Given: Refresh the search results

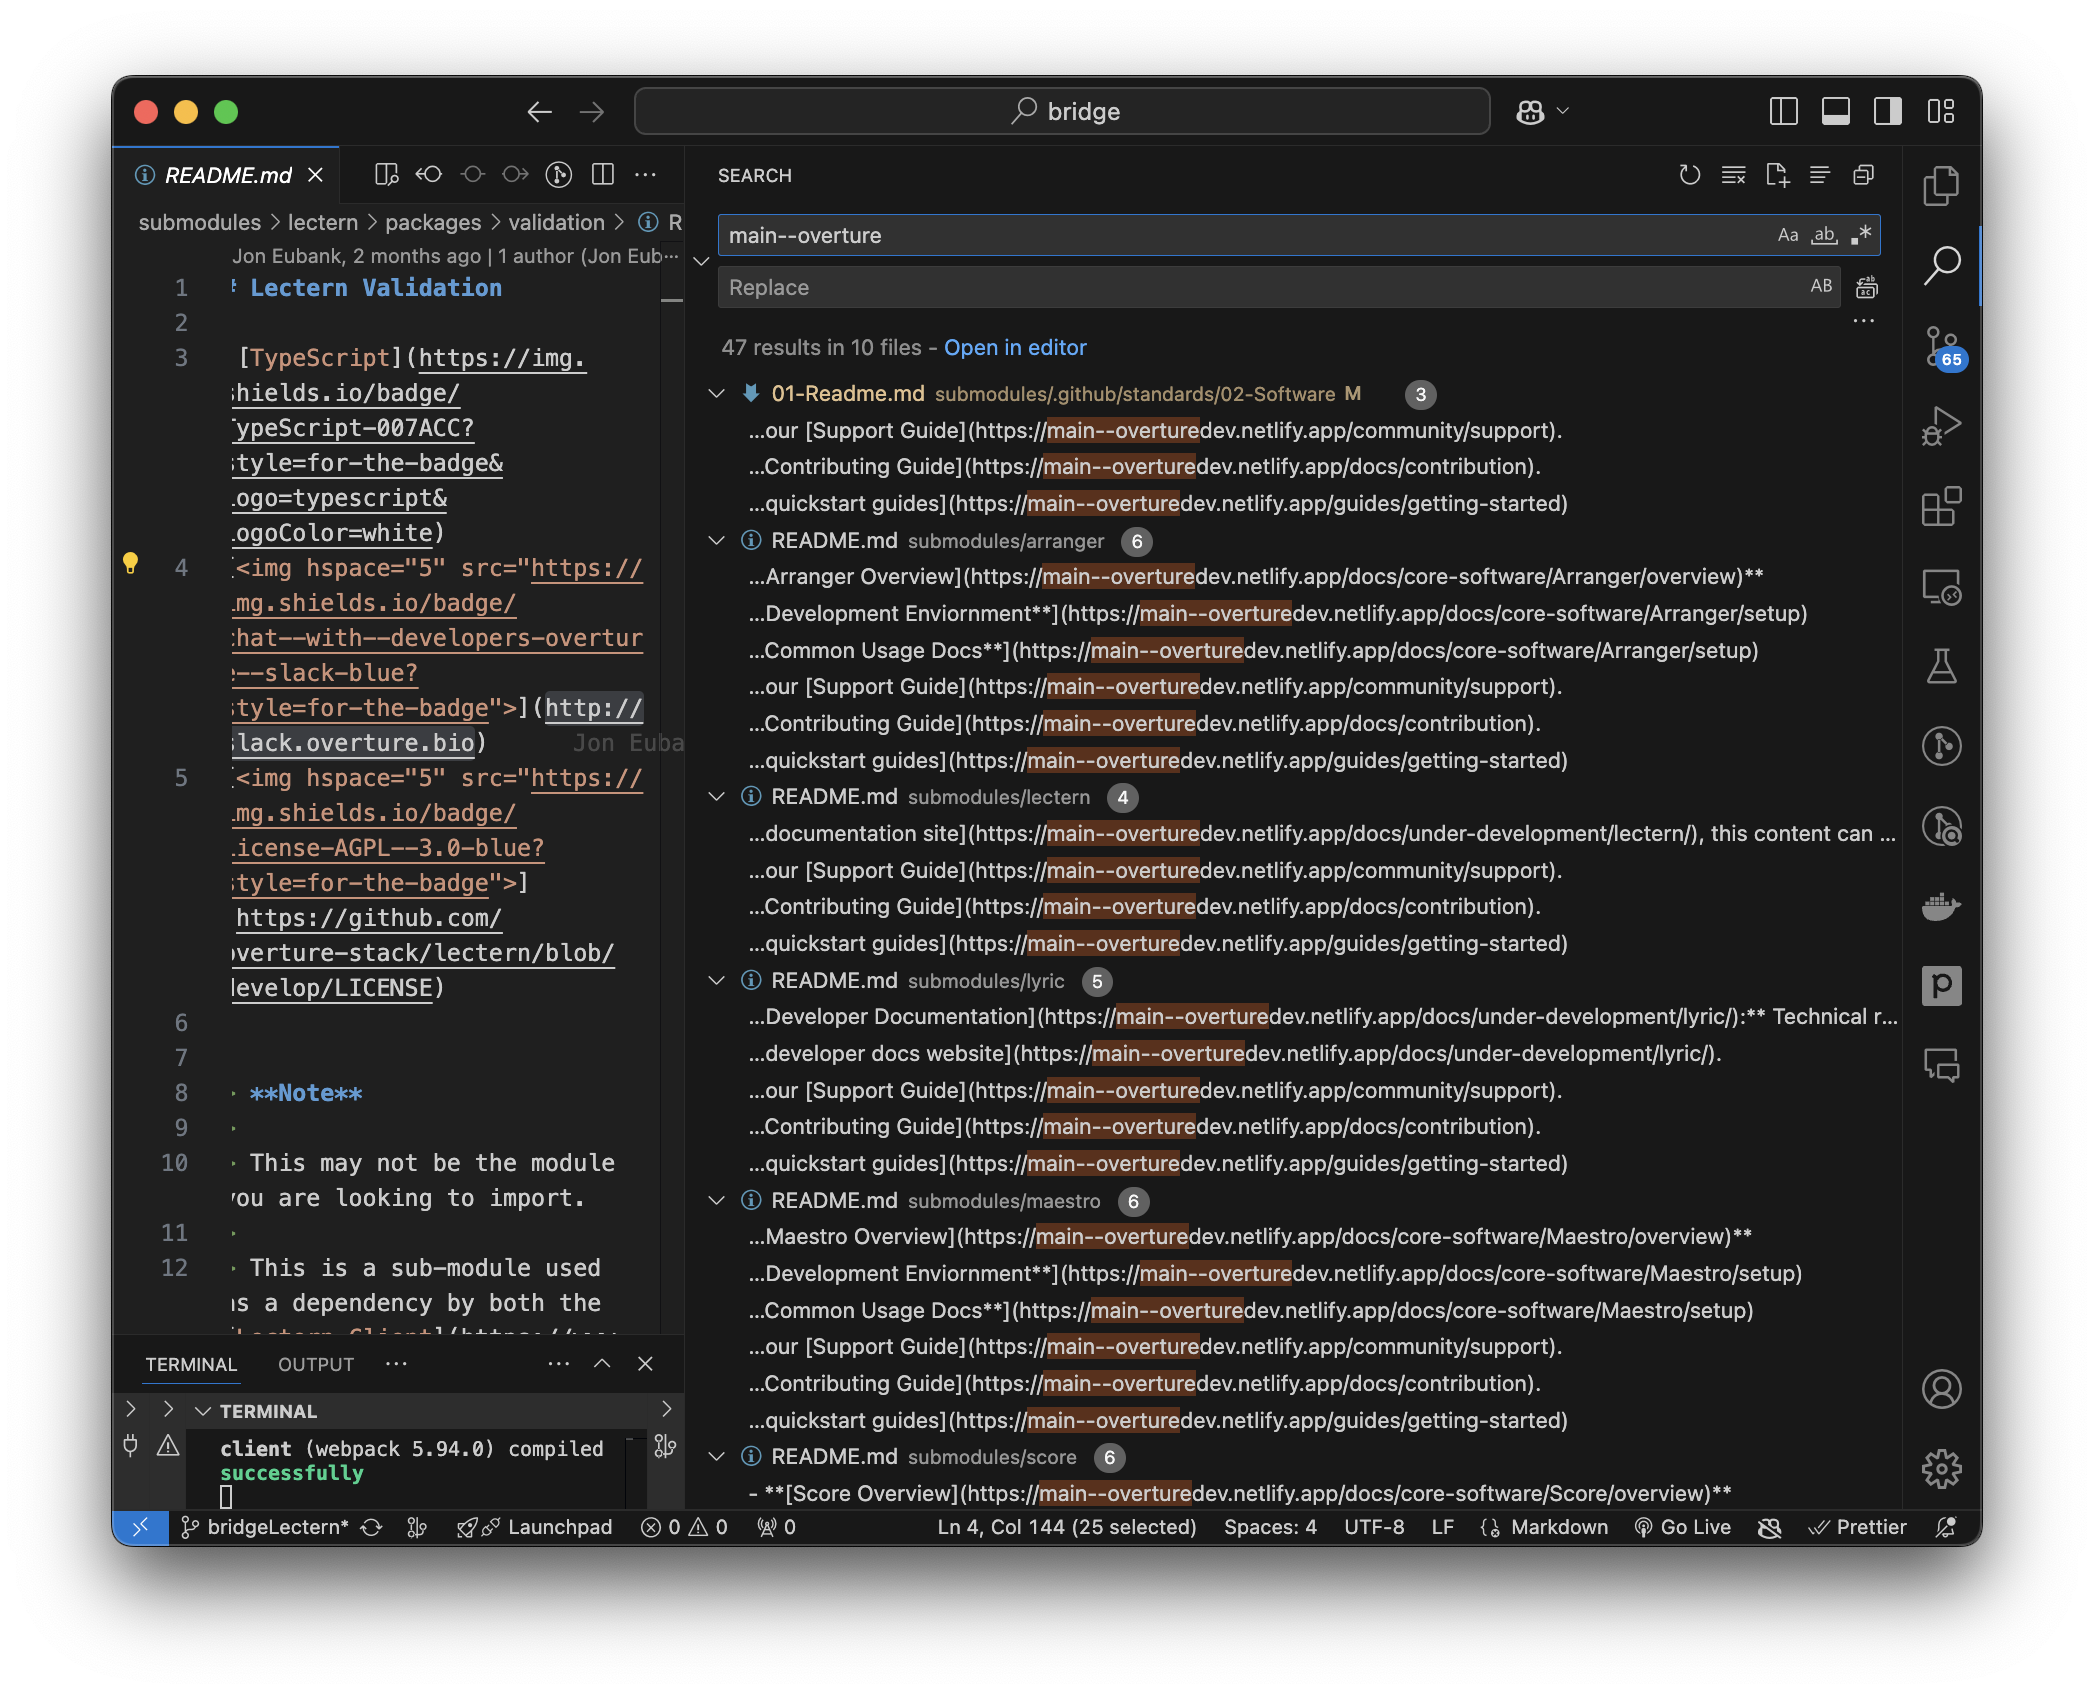Looking at the screenshot, I should click(x=1691, y=174).
